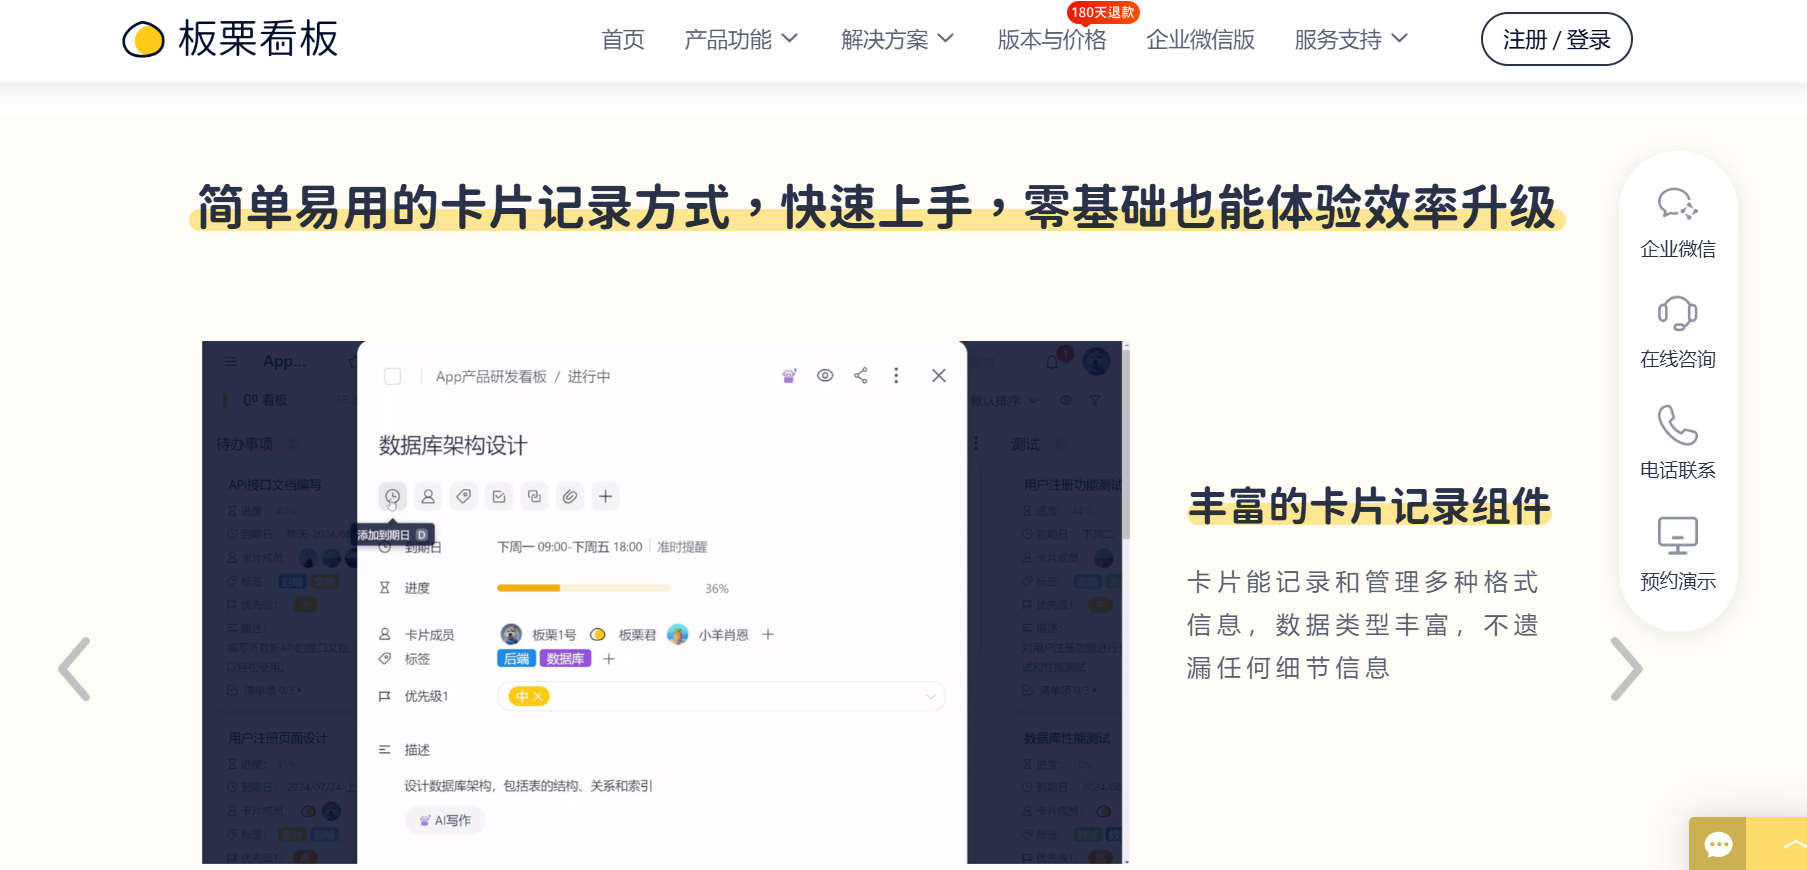Add card member using the person icon

pyautogui.click(x=428, y=496)
